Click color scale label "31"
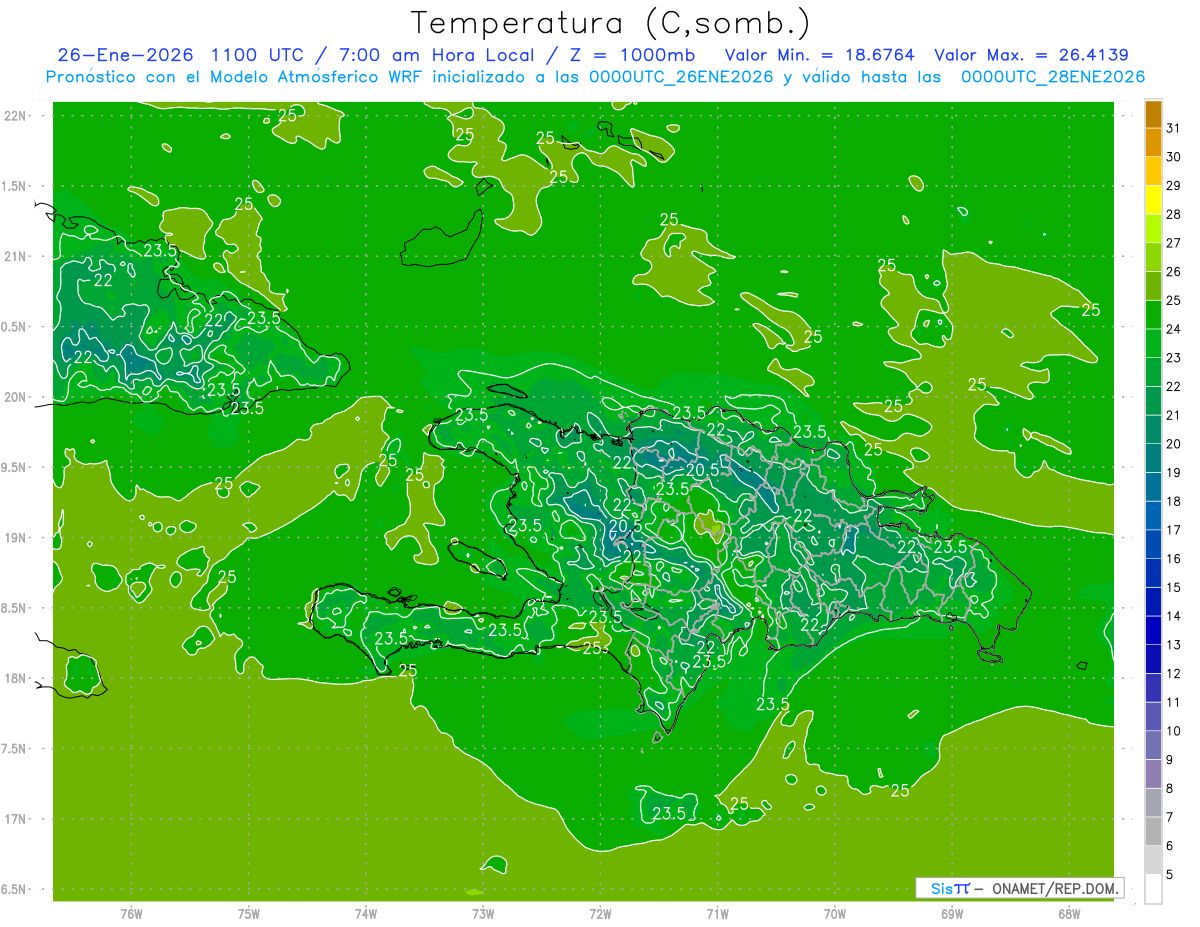The width and height of the screenshot is (1200, 927). pos(1173,128)
